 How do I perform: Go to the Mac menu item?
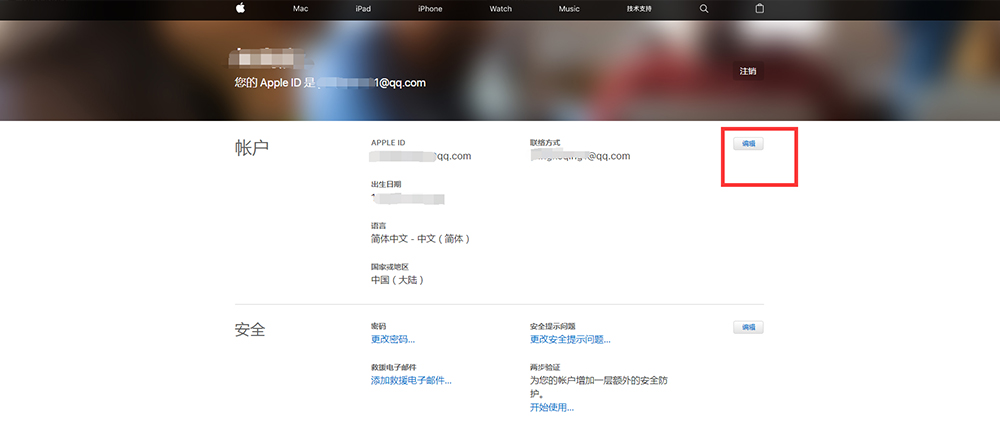pyautogui.click(x=300, y=8)
